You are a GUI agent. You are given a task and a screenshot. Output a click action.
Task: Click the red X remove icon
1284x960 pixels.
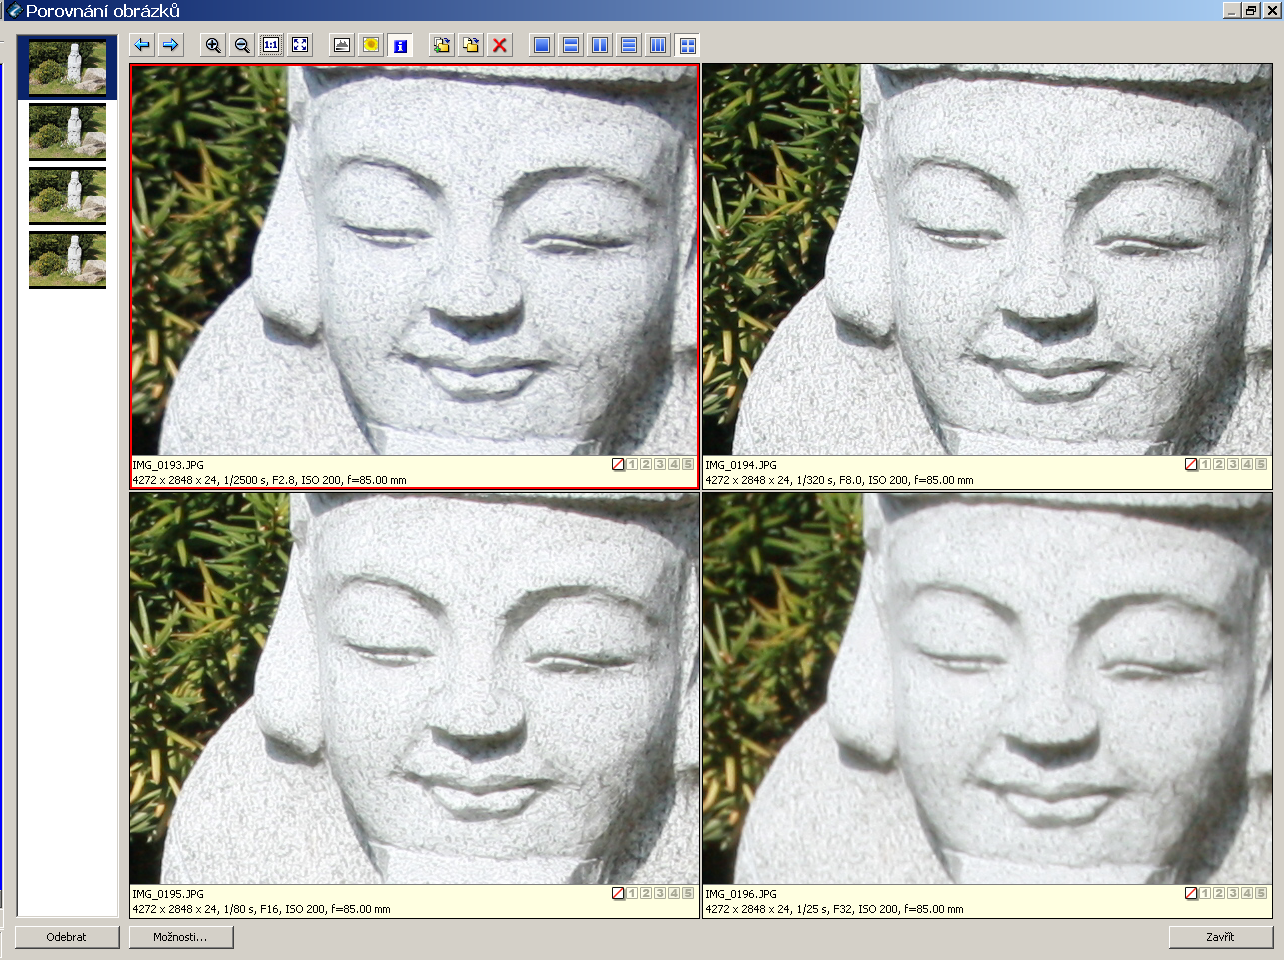point(500,45)
